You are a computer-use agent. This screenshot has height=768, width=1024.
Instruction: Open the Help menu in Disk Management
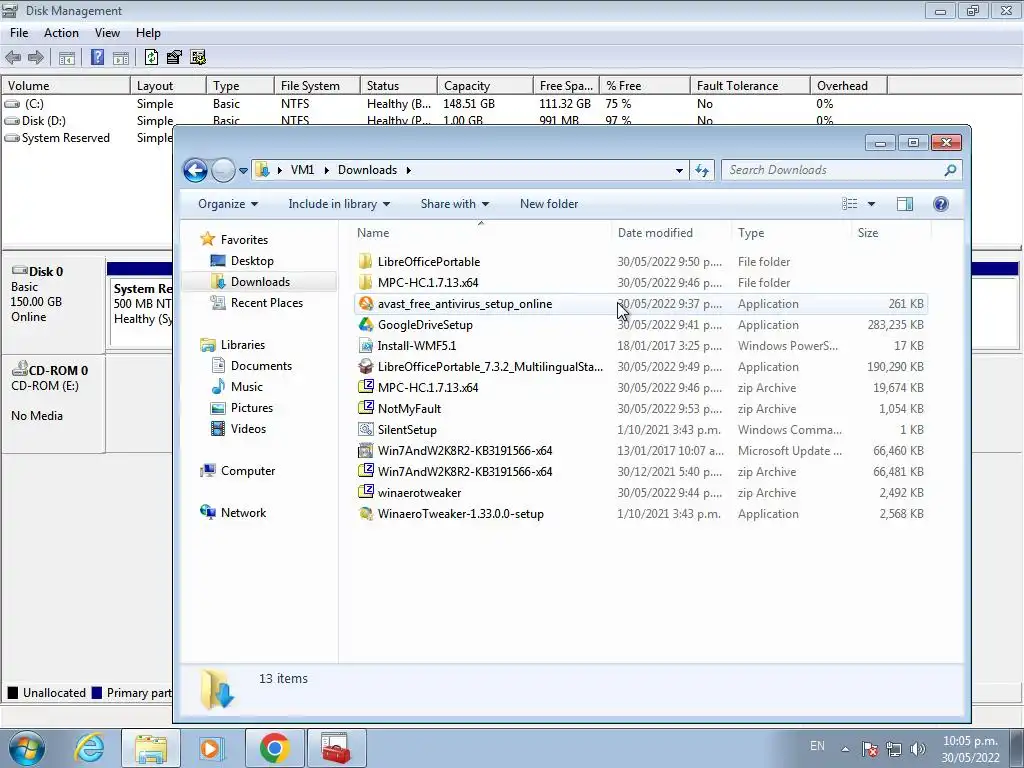[x=148, y=33]
